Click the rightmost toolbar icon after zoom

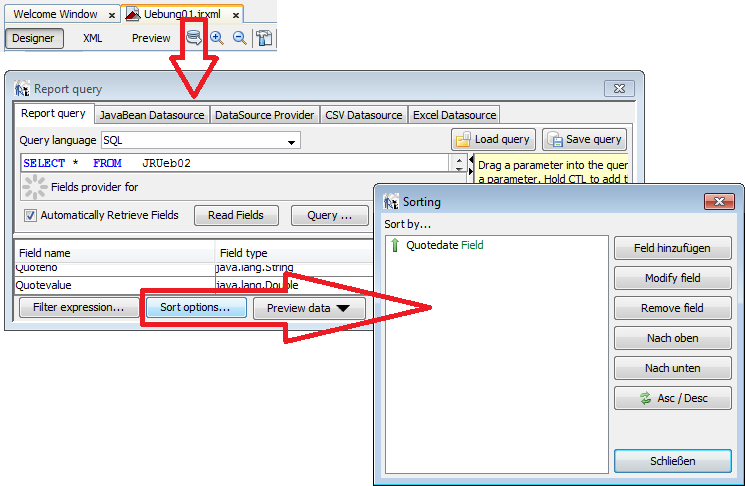coord(264,38)
